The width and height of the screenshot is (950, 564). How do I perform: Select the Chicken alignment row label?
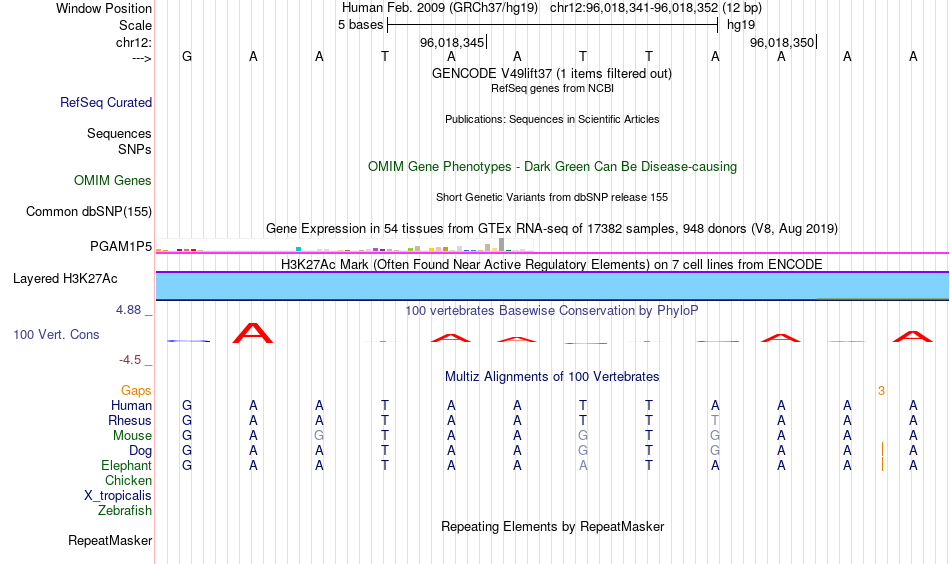pos(128,480)
